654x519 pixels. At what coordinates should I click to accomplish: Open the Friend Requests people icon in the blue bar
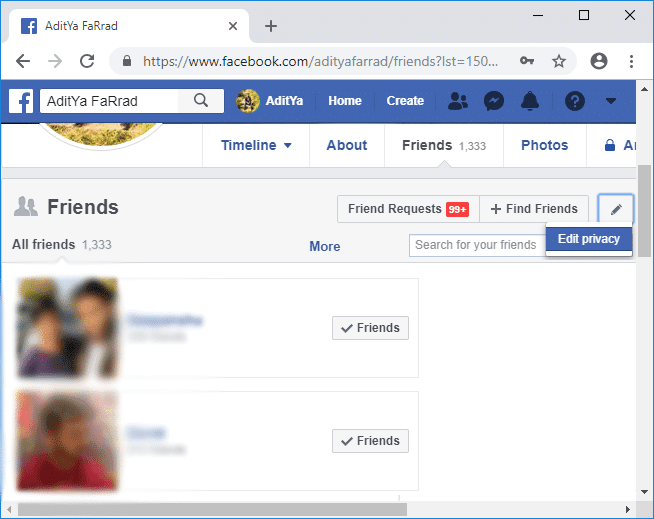pos(458,101)
